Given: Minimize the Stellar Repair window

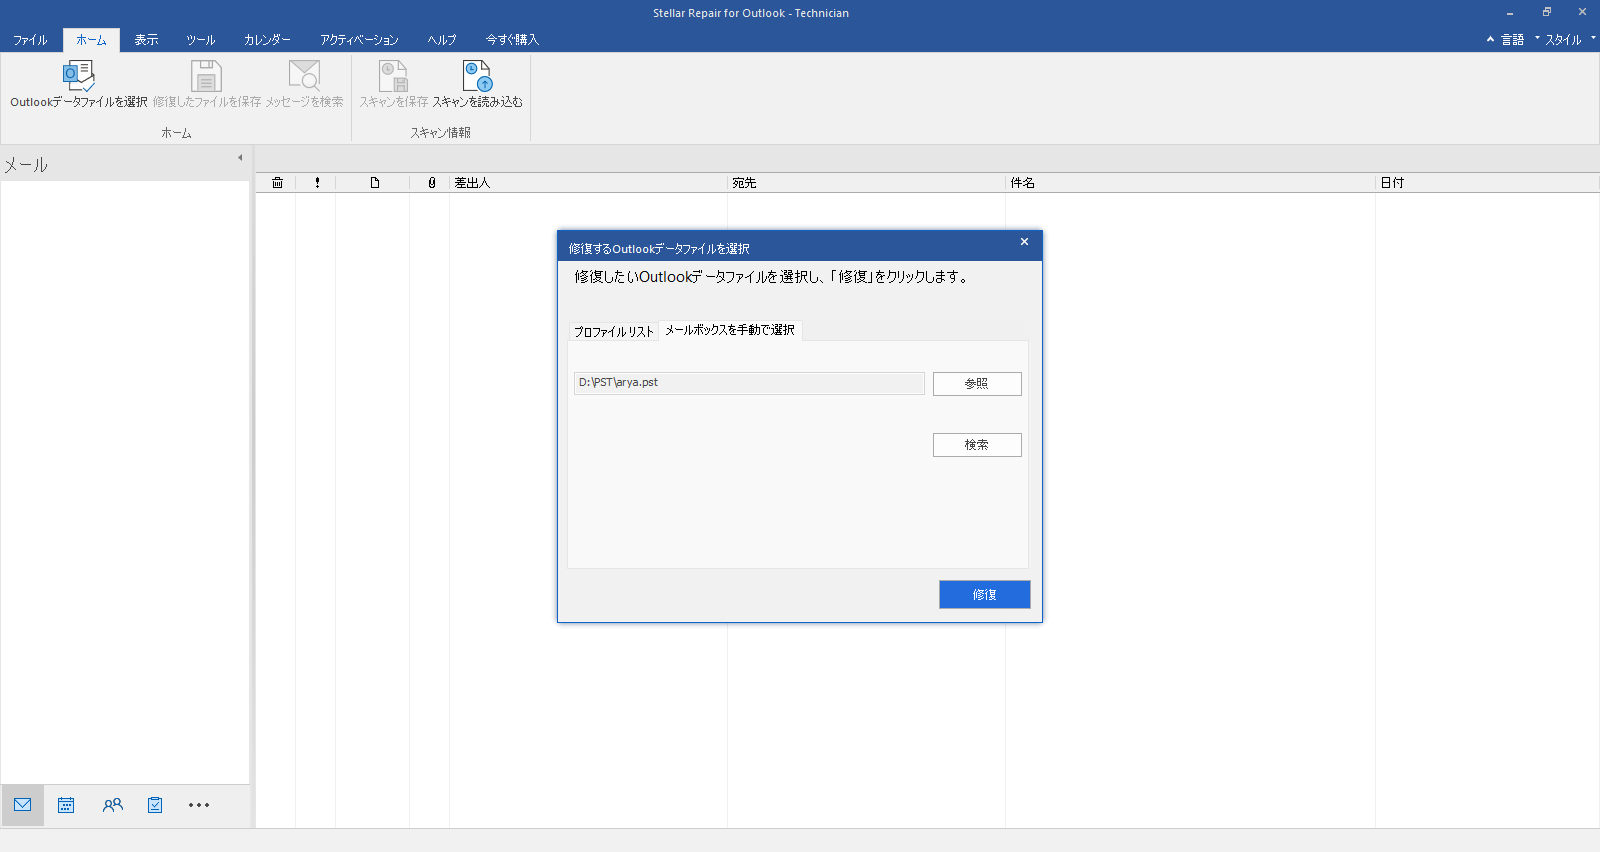Looking at the screenshot, I should [x=1510, y=12].
